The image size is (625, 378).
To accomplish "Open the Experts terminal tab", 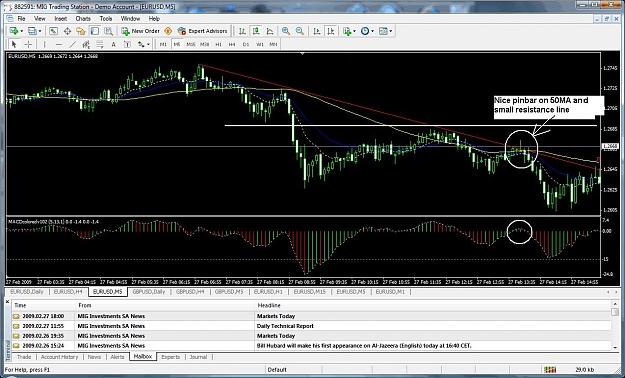I will (x=171, y=357).
